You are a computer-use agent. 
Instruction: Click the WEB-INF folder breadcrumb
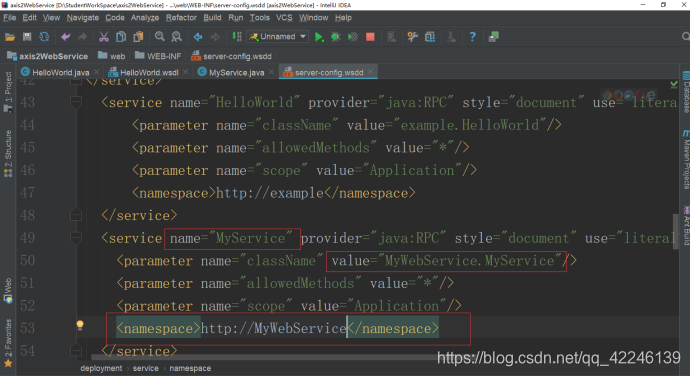click(x=158, y=56)
